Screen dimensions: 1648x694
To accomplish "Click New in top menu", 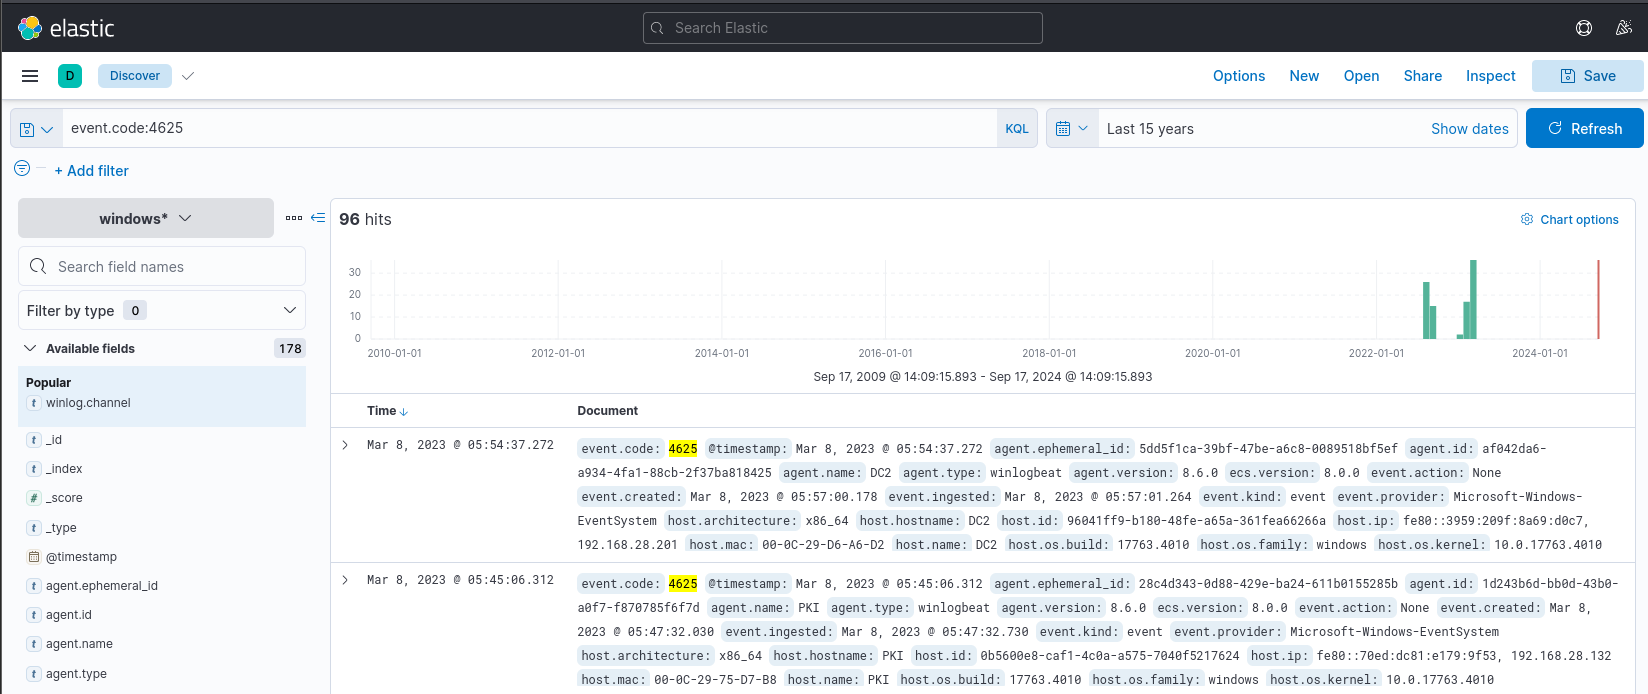I will click(x=1304, y=76).
